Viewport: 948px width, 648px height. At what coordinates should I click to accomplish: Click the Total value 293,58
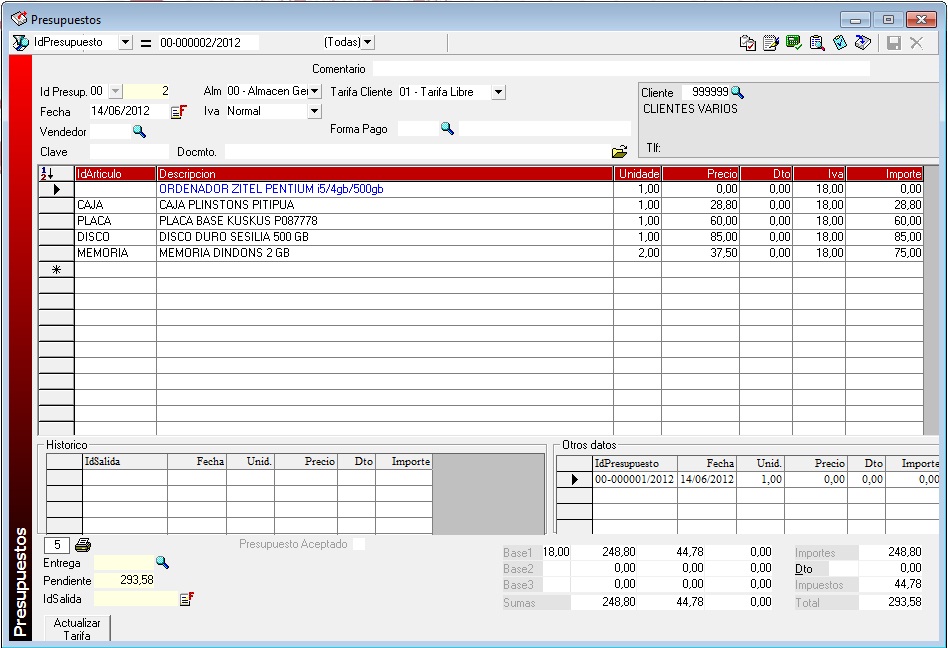[891, 602]
